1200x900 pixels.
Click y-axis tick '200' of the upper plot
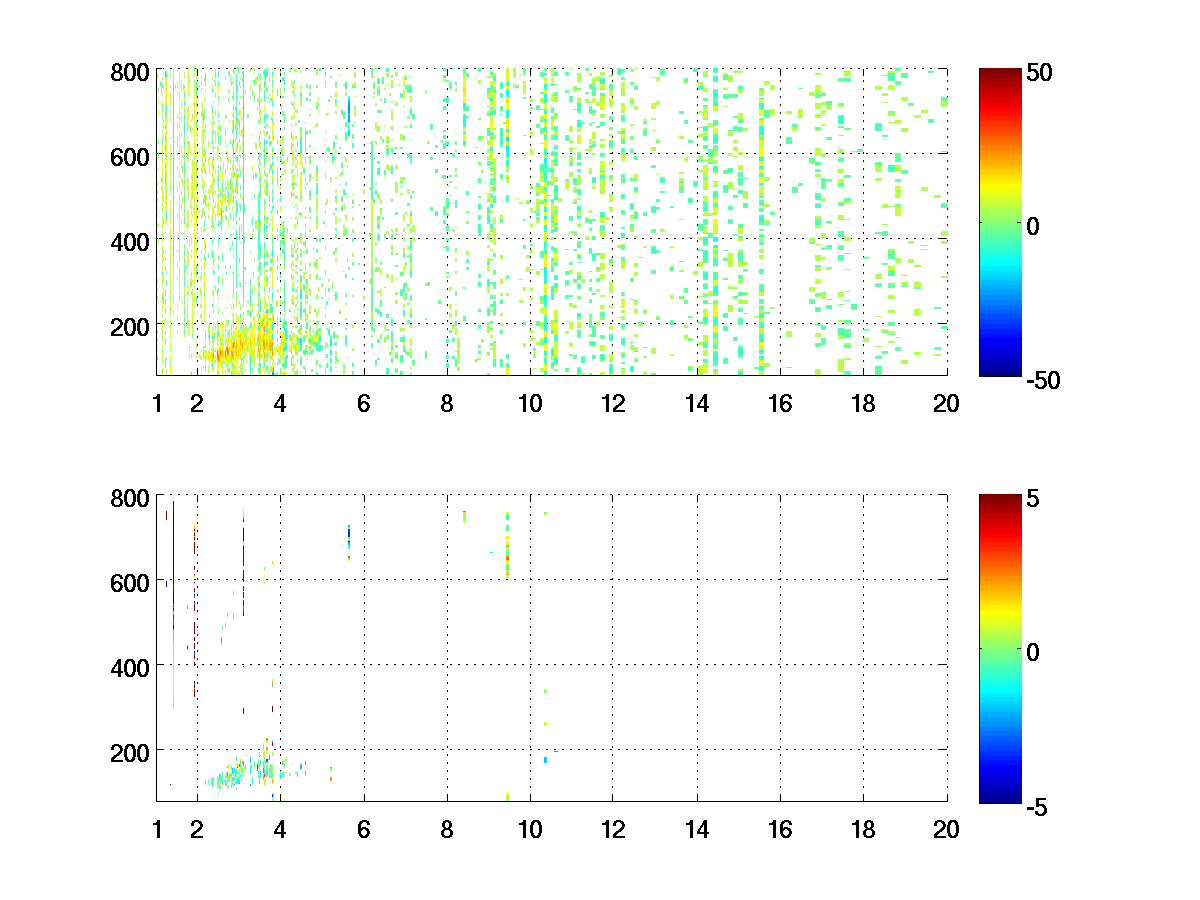(130, 326)
